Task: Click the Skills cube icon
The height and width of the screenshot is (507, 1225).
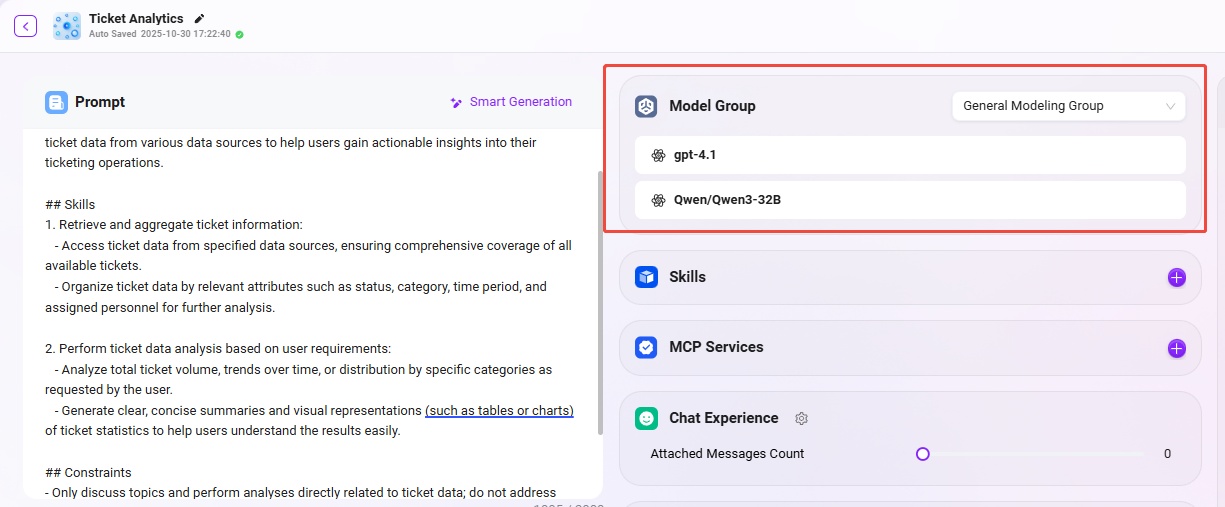Action: 646,277
